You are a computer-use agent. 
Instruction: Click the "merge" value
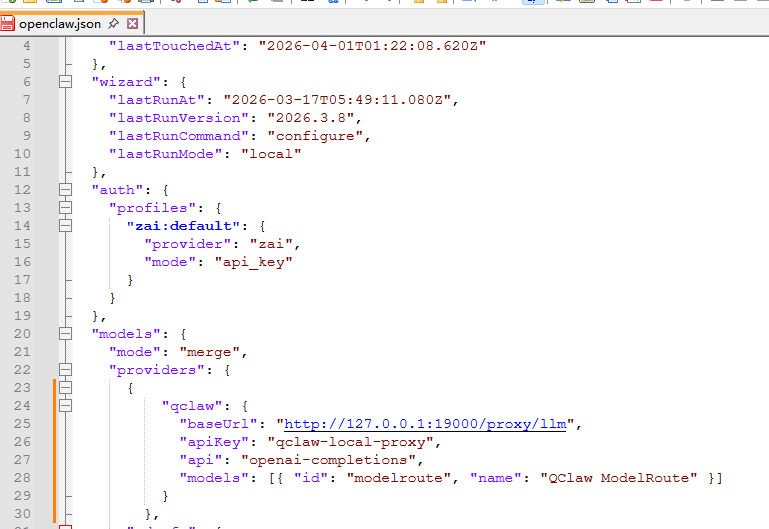click(209, 352)
